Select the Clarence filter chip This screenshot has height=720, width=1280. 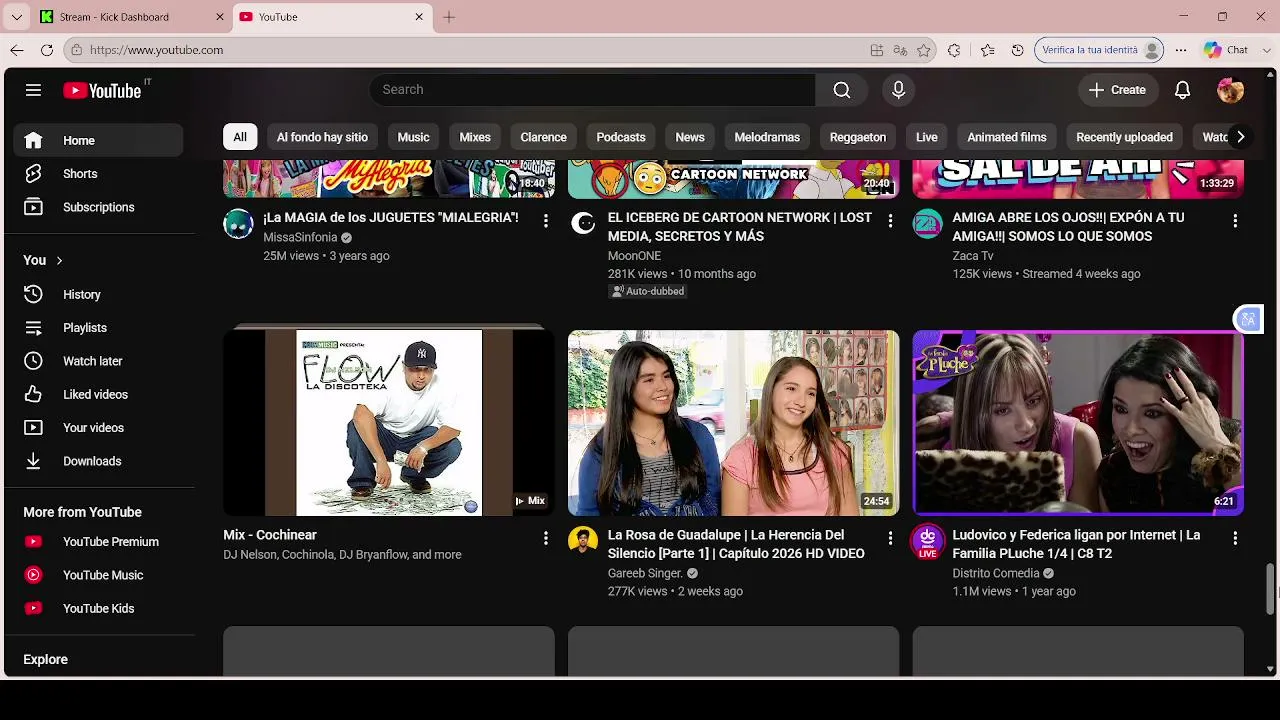coord(544,137)
